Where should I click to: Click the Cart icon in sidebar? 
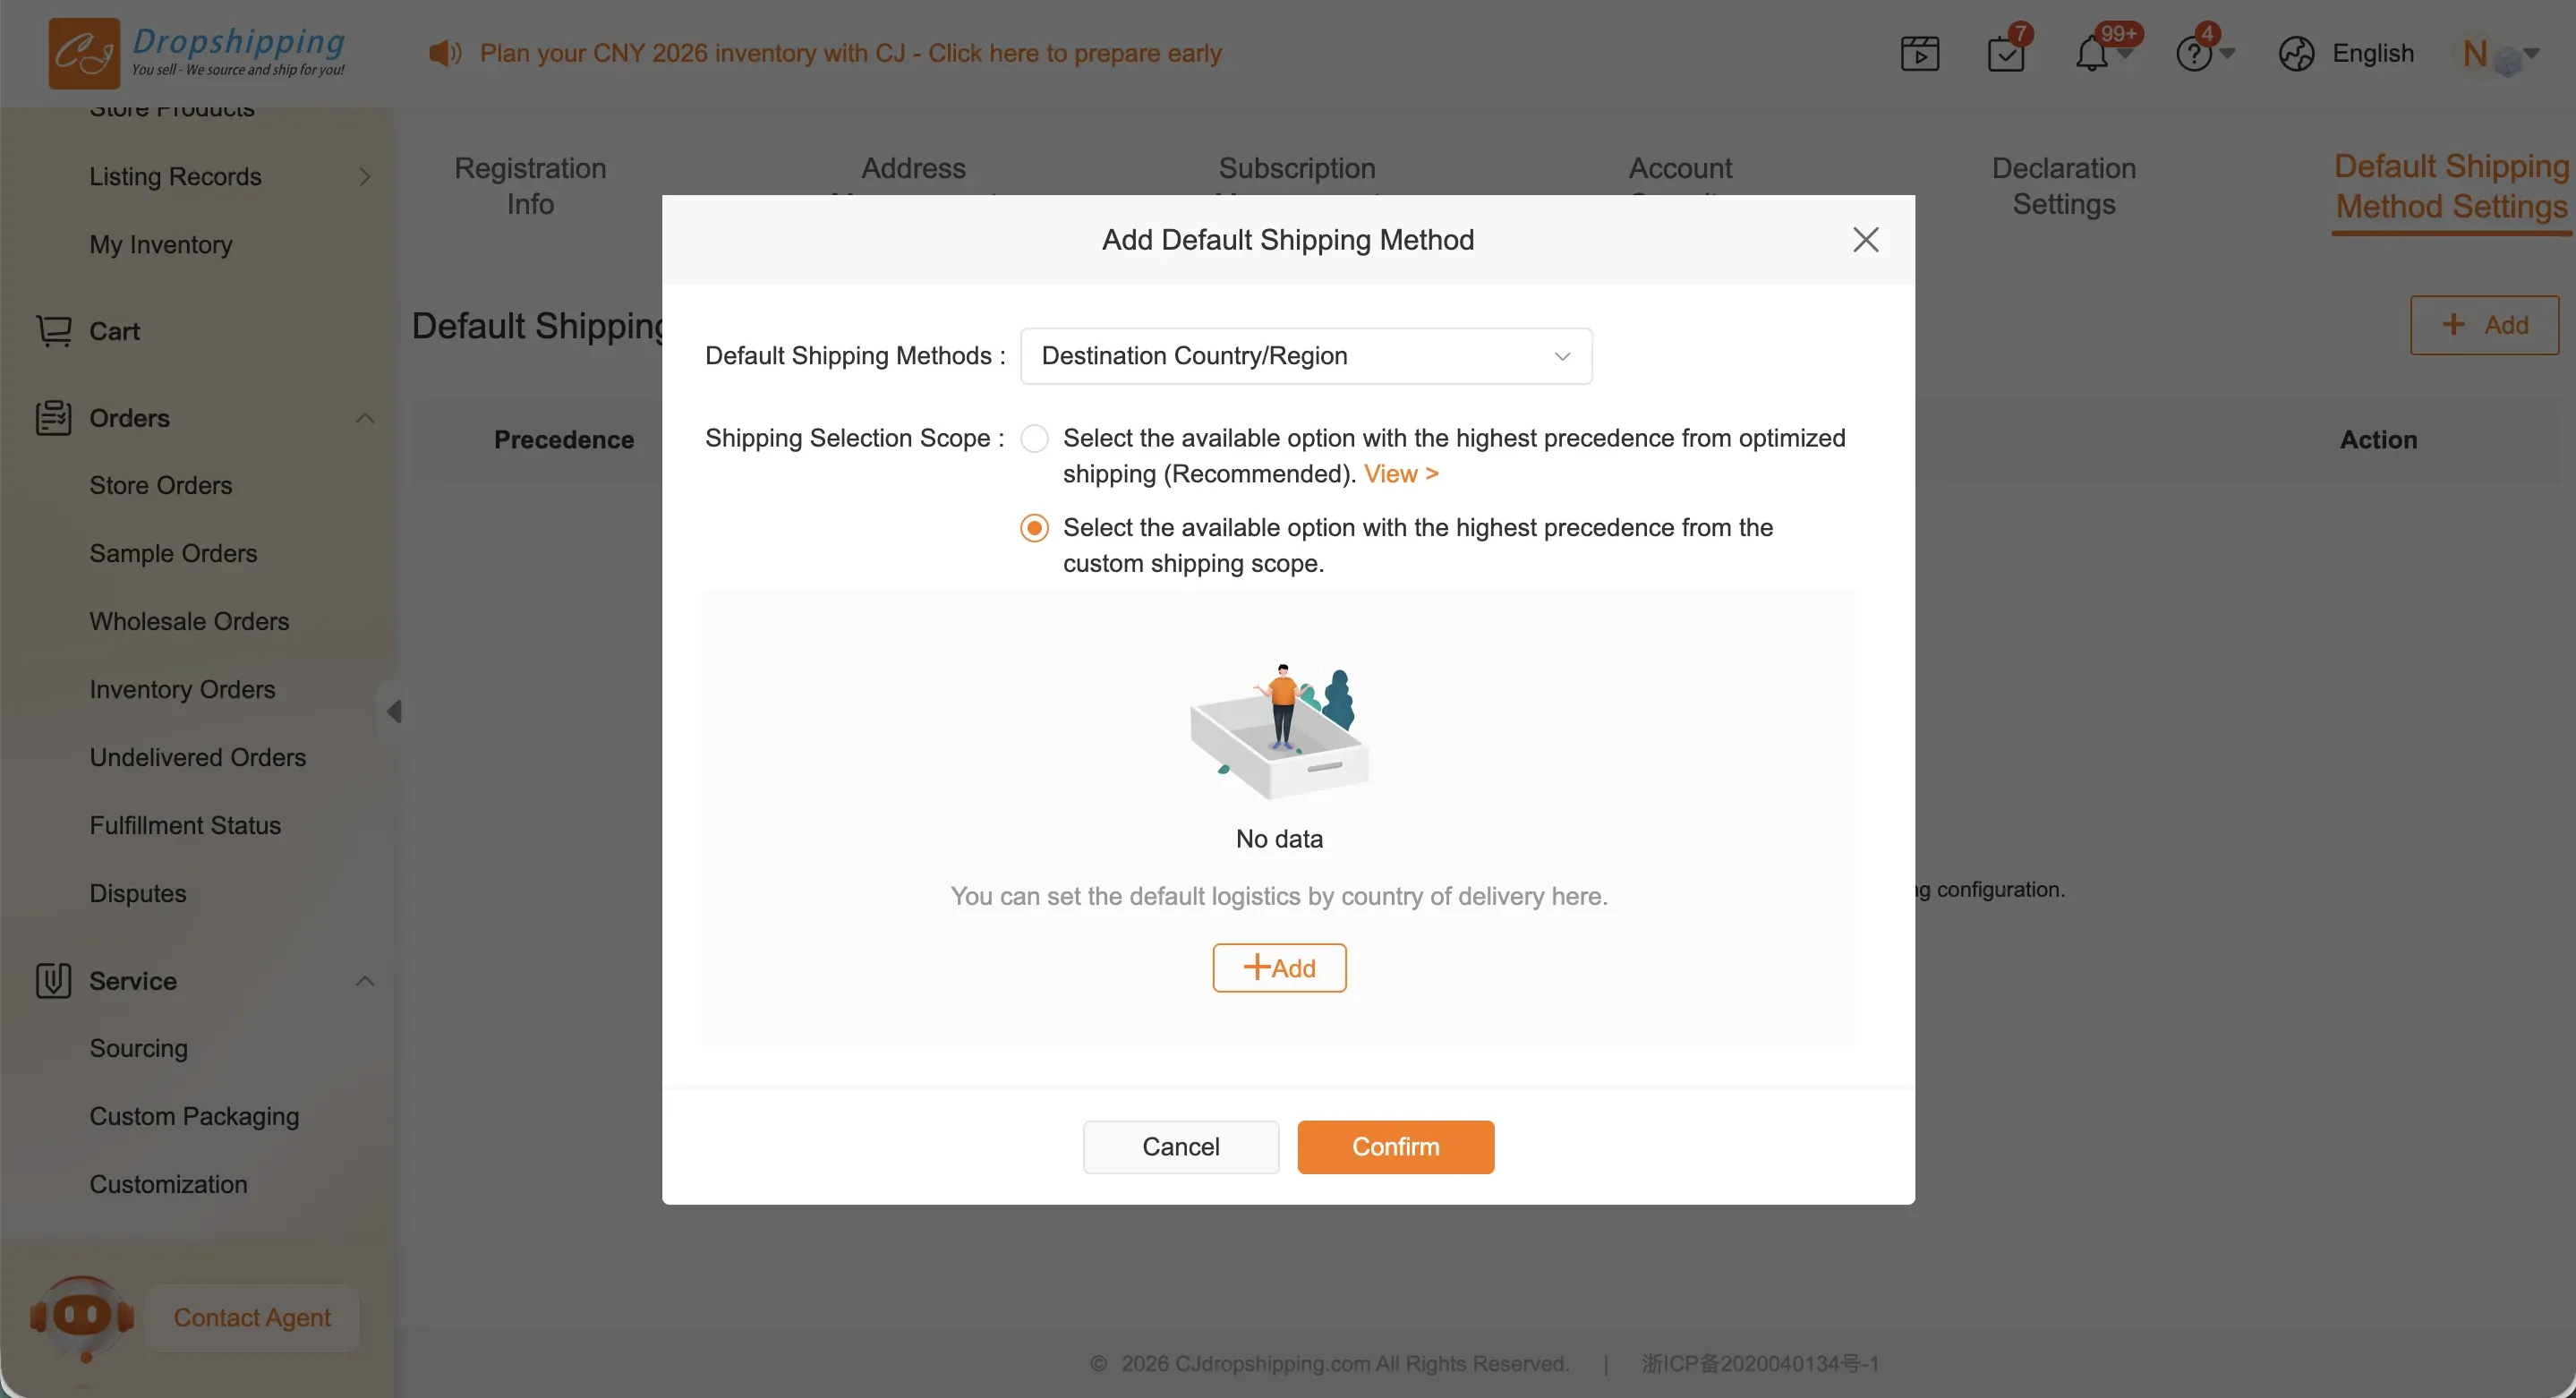(x=54, y=331)
